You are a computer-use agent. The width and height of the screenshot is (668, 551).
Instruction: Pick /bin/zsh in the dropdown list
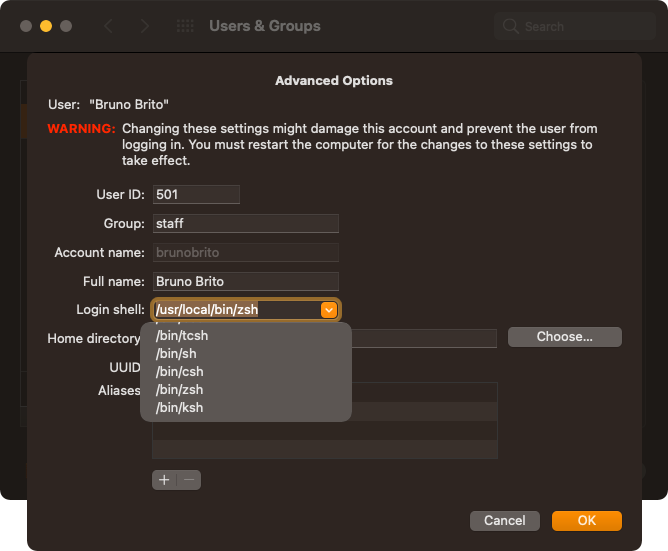pos(179,390)
